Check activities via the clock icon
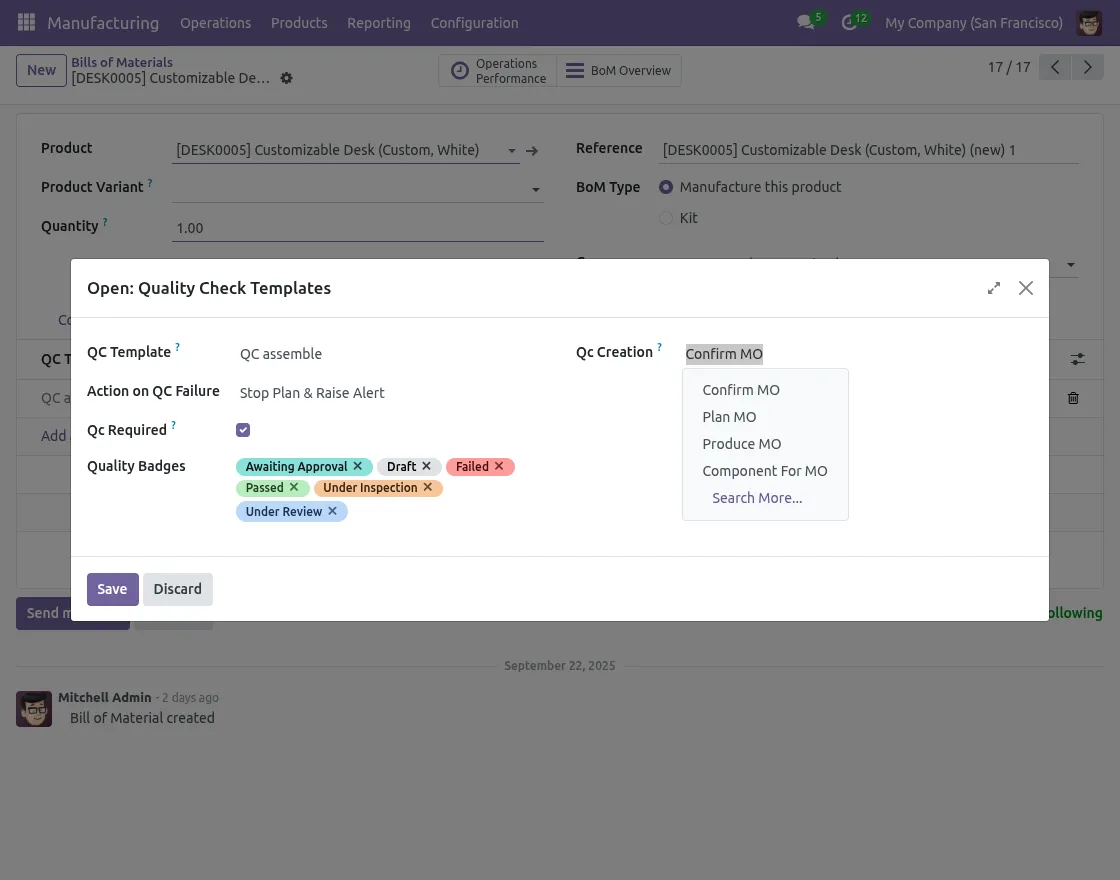The height and width of the screenshot is (880, 1120). [x=849, y=22]
